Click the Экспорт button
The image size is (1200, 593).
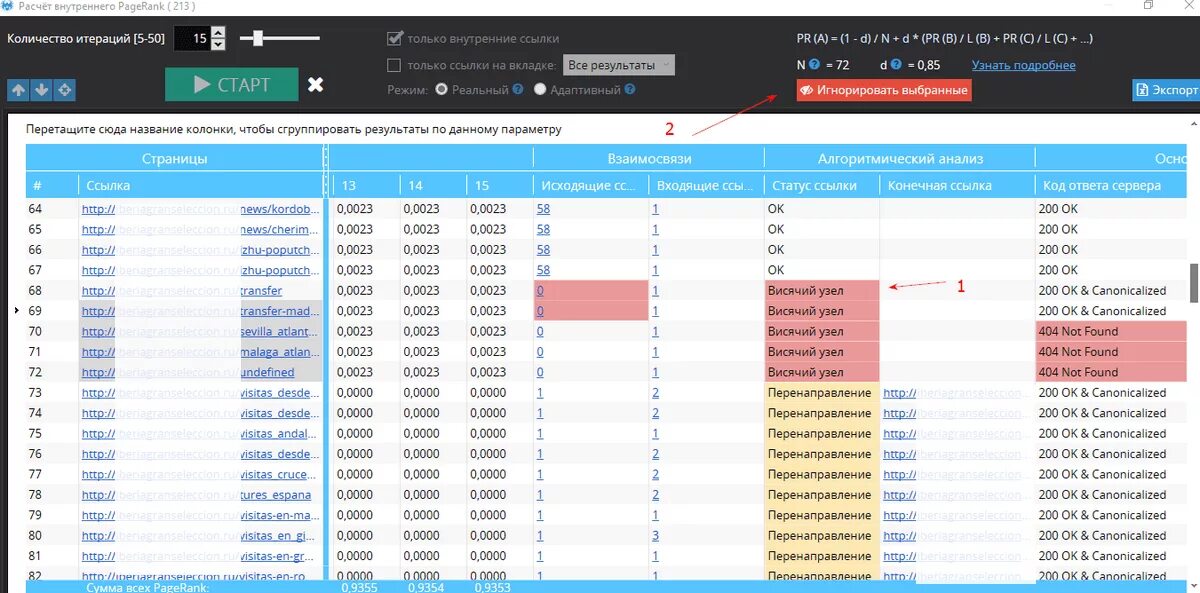point(1166,90)
